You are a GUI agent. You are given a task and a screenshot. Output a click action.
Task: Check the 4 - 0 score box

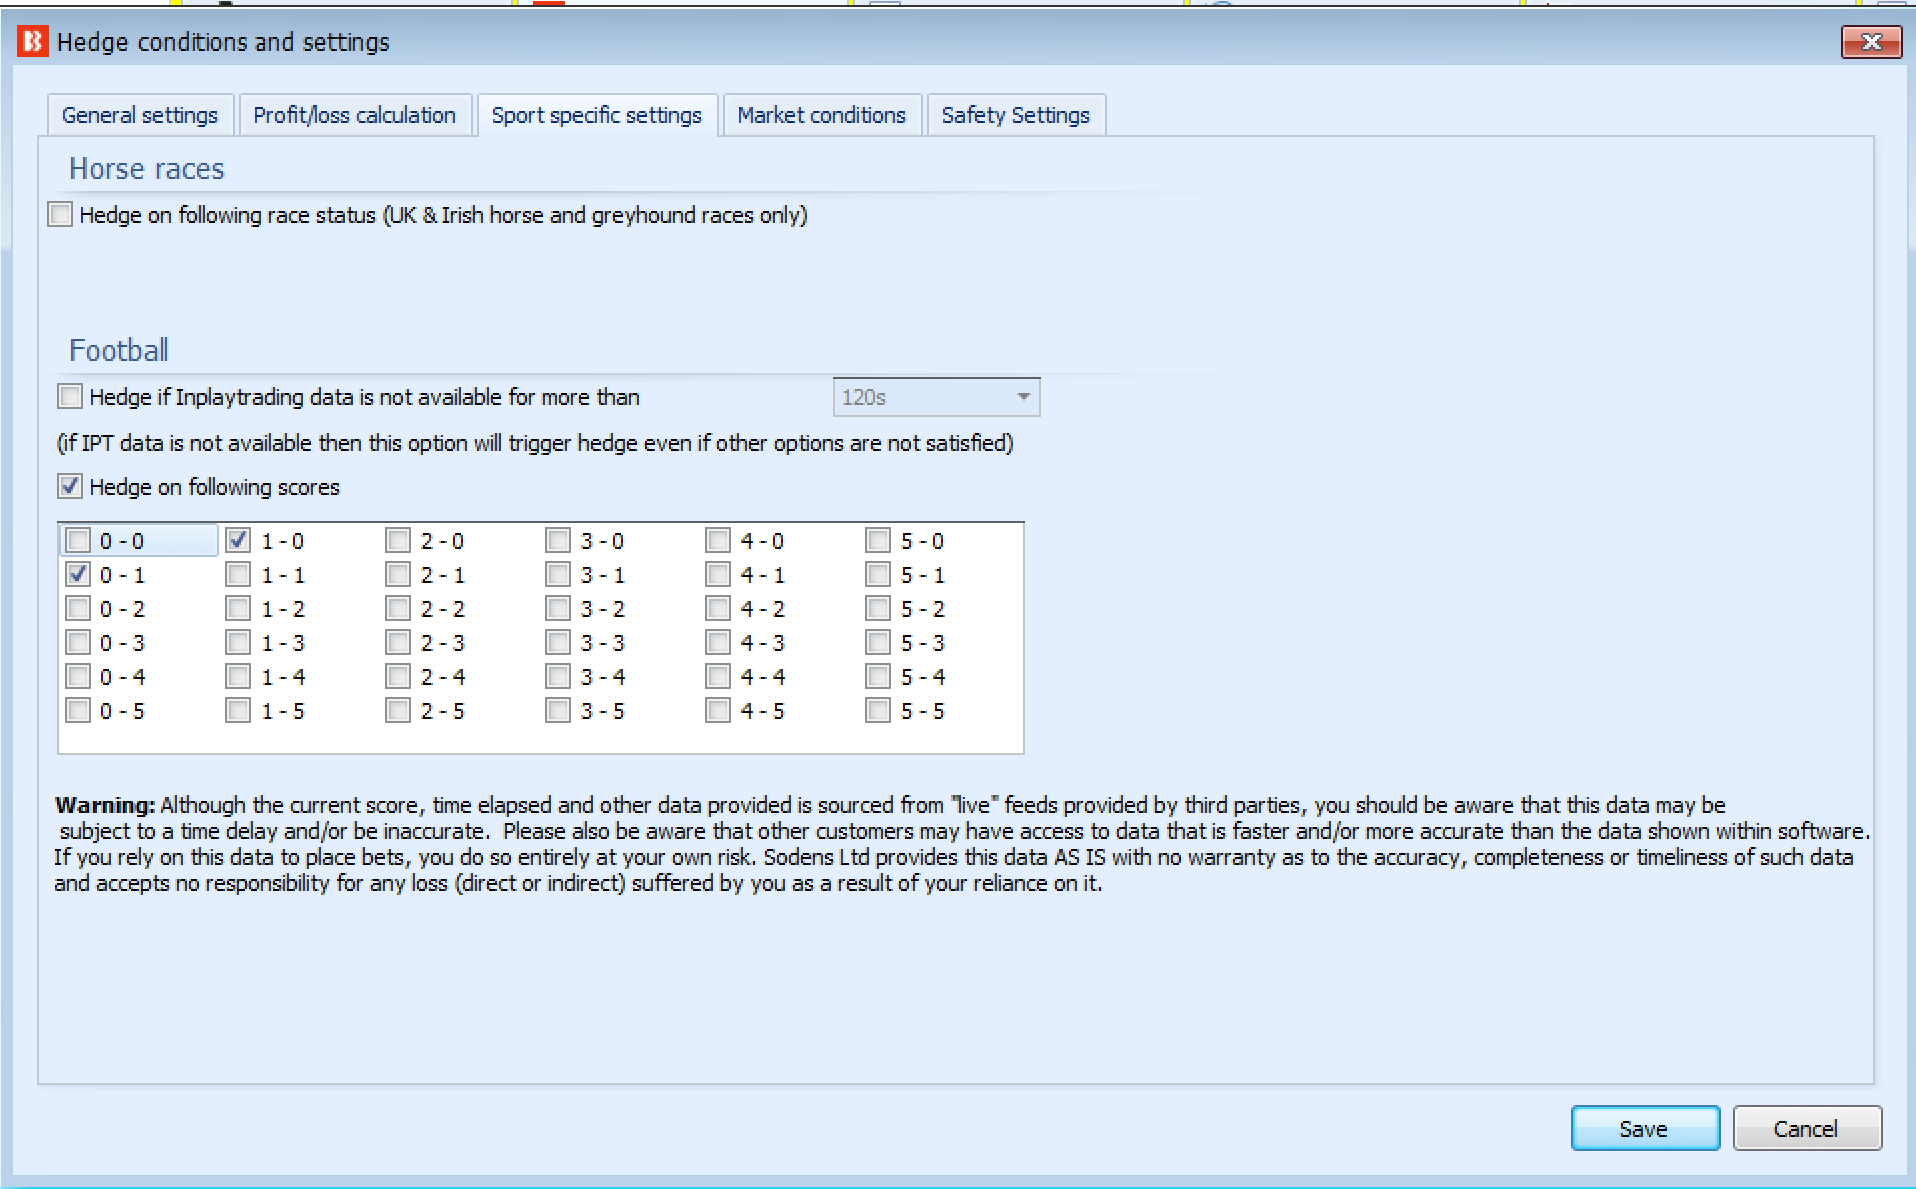pos(717,540)
